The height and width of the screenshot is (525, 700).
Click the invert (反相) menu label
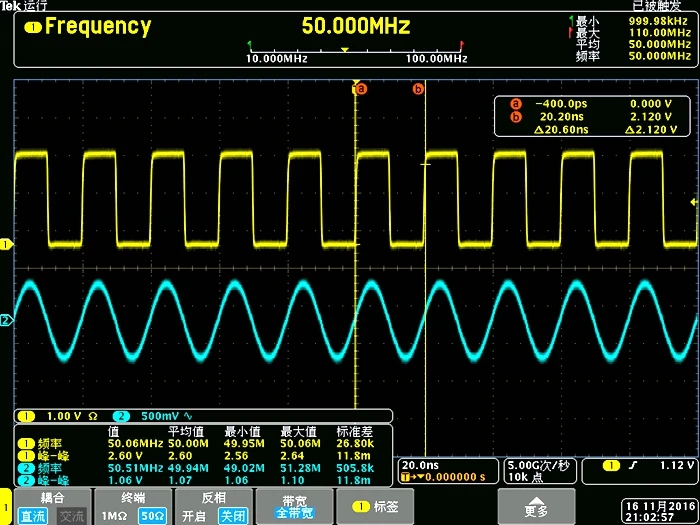[214, 498]
